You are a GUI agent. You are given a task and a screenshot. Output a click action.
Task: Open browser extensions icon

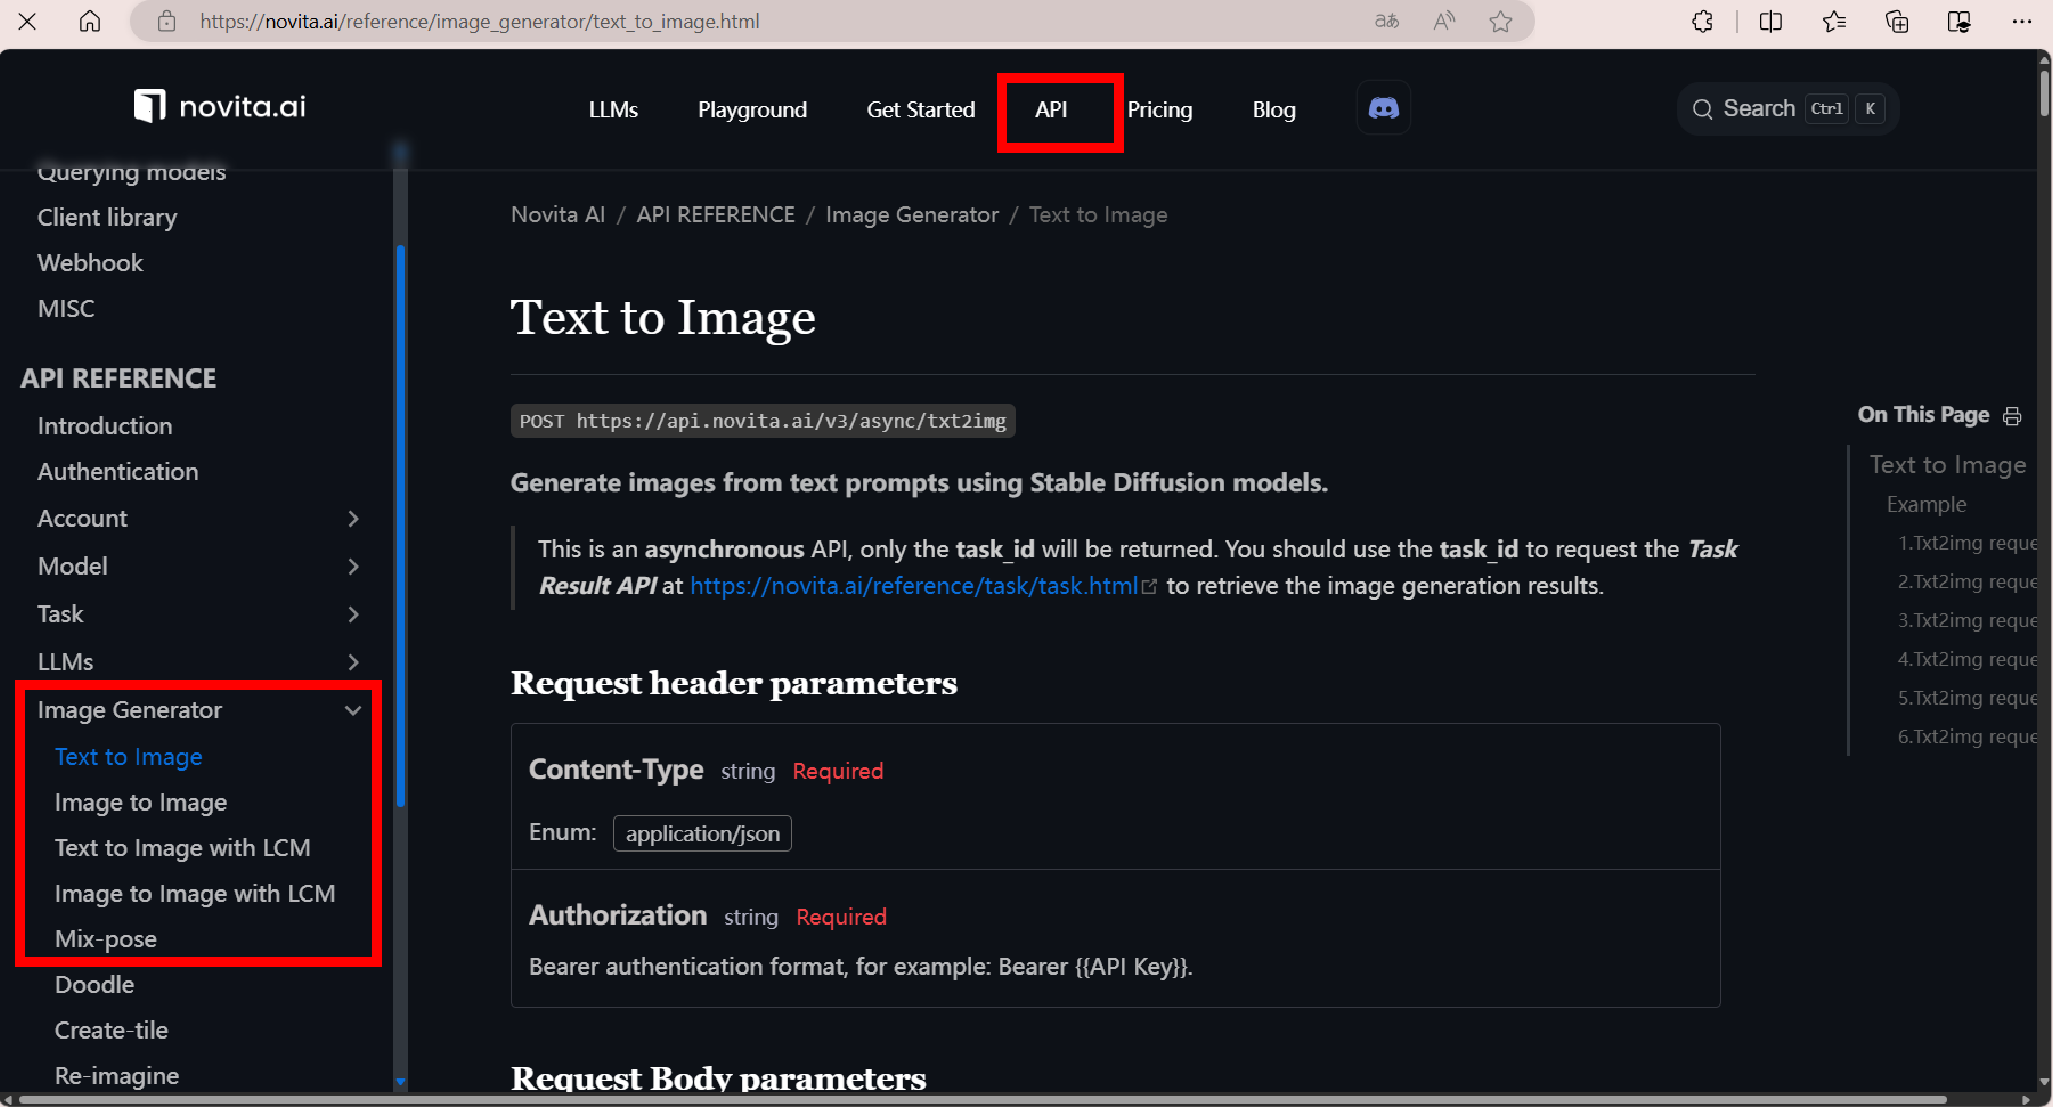[x=1702, y=21]
